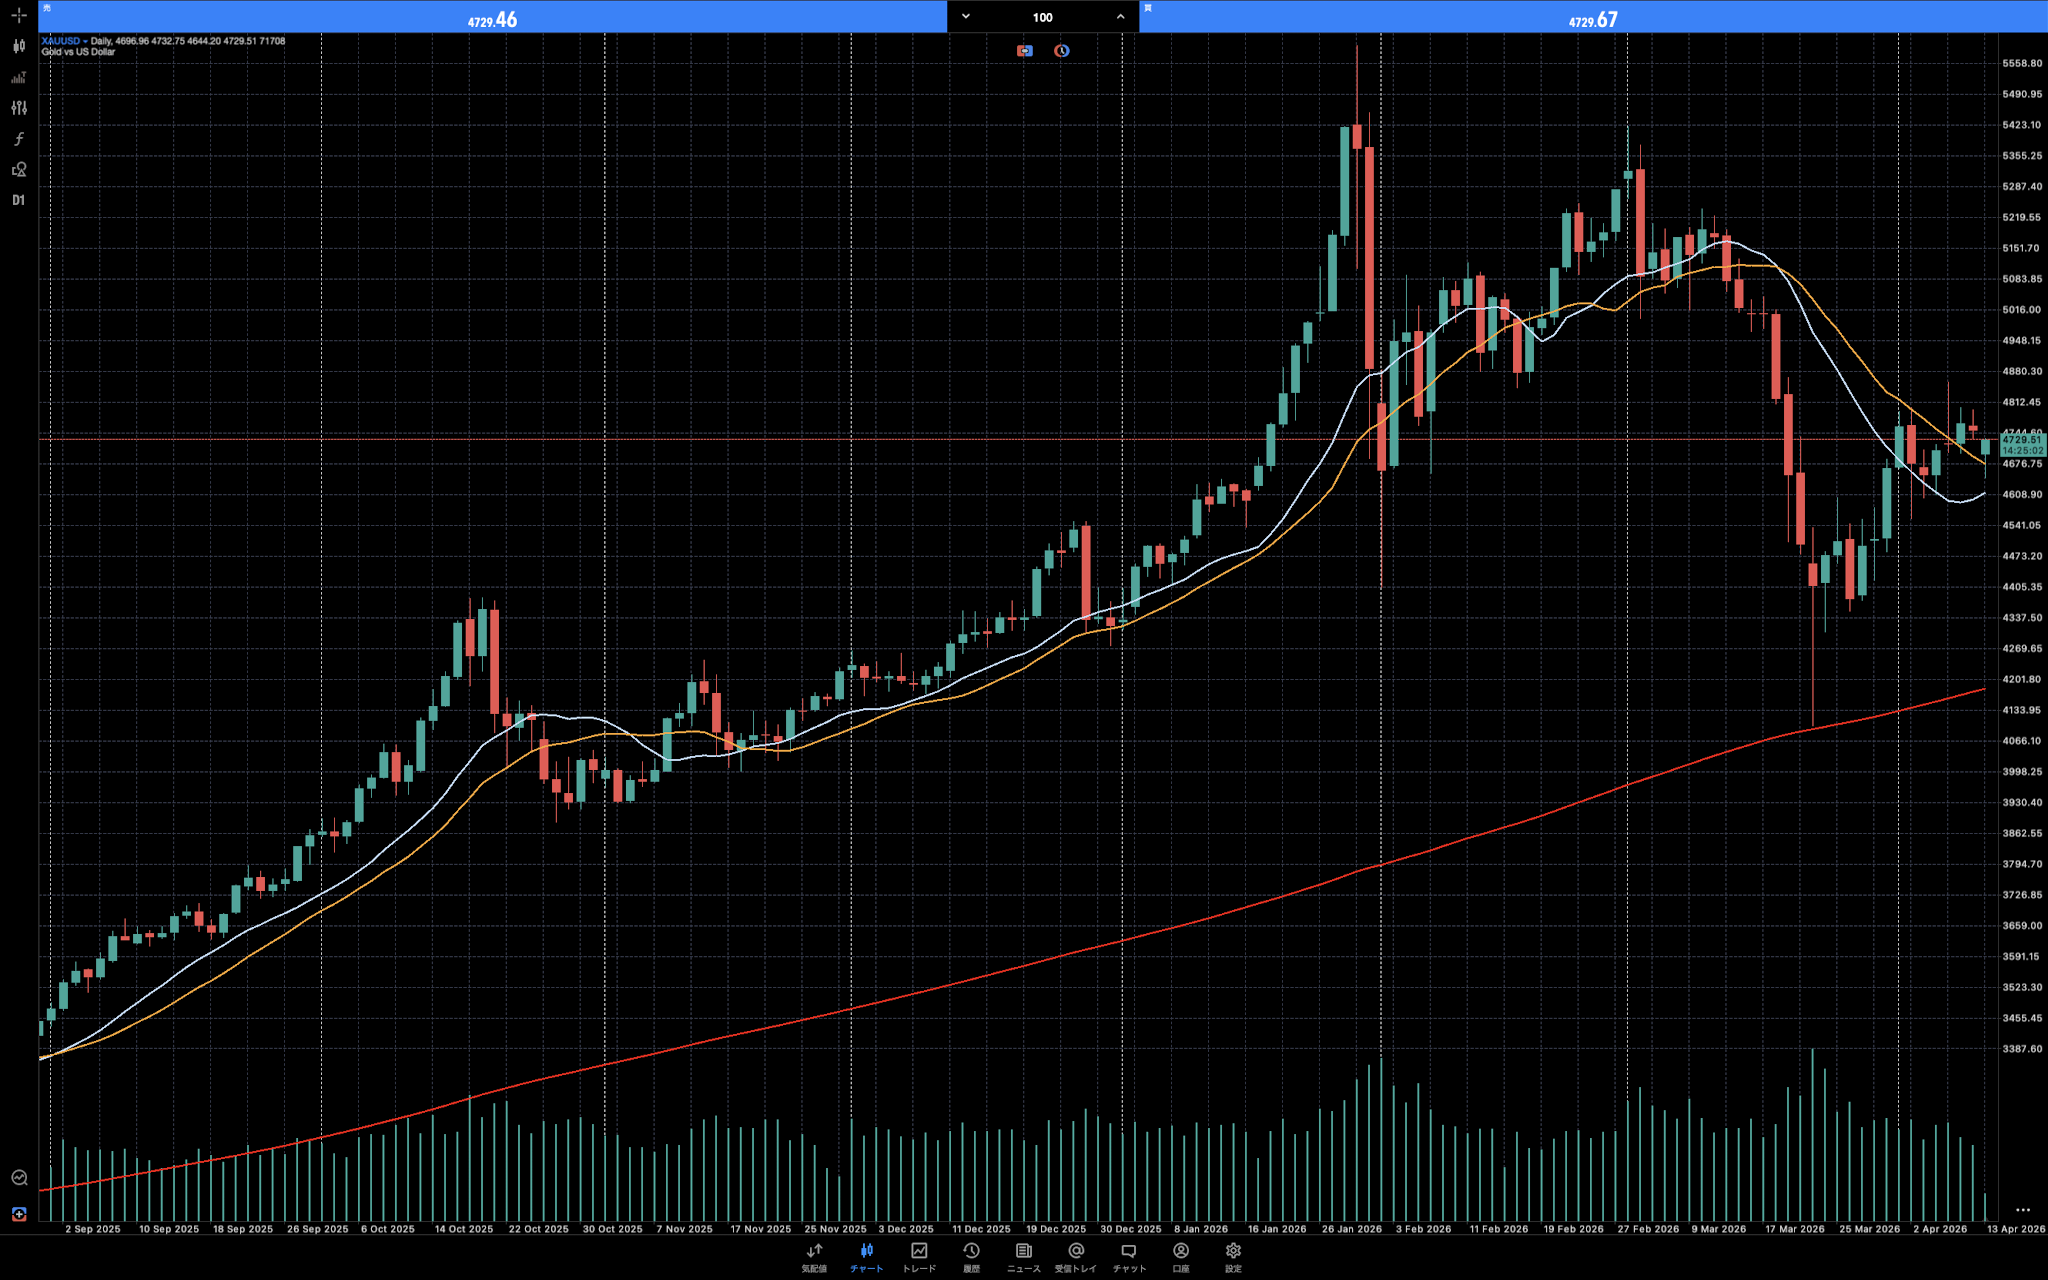Activate the crosshair tool in sidebar

[18, 15]
